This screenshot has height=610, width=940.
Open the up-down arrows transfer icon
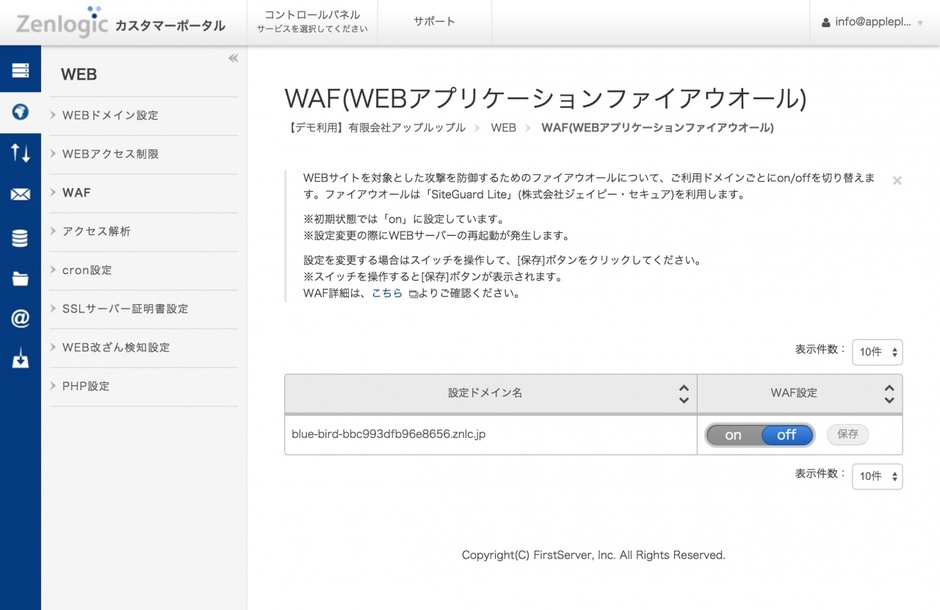click(20, 153)
